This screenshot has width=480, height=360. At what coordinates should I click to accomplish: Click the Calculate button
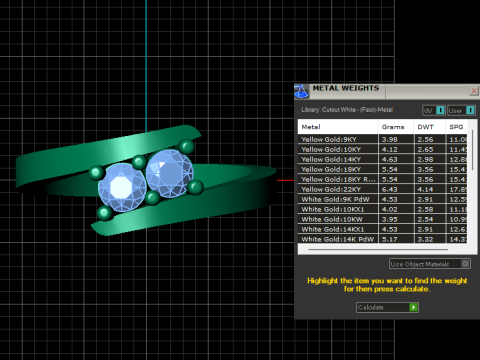coord(387,307)
